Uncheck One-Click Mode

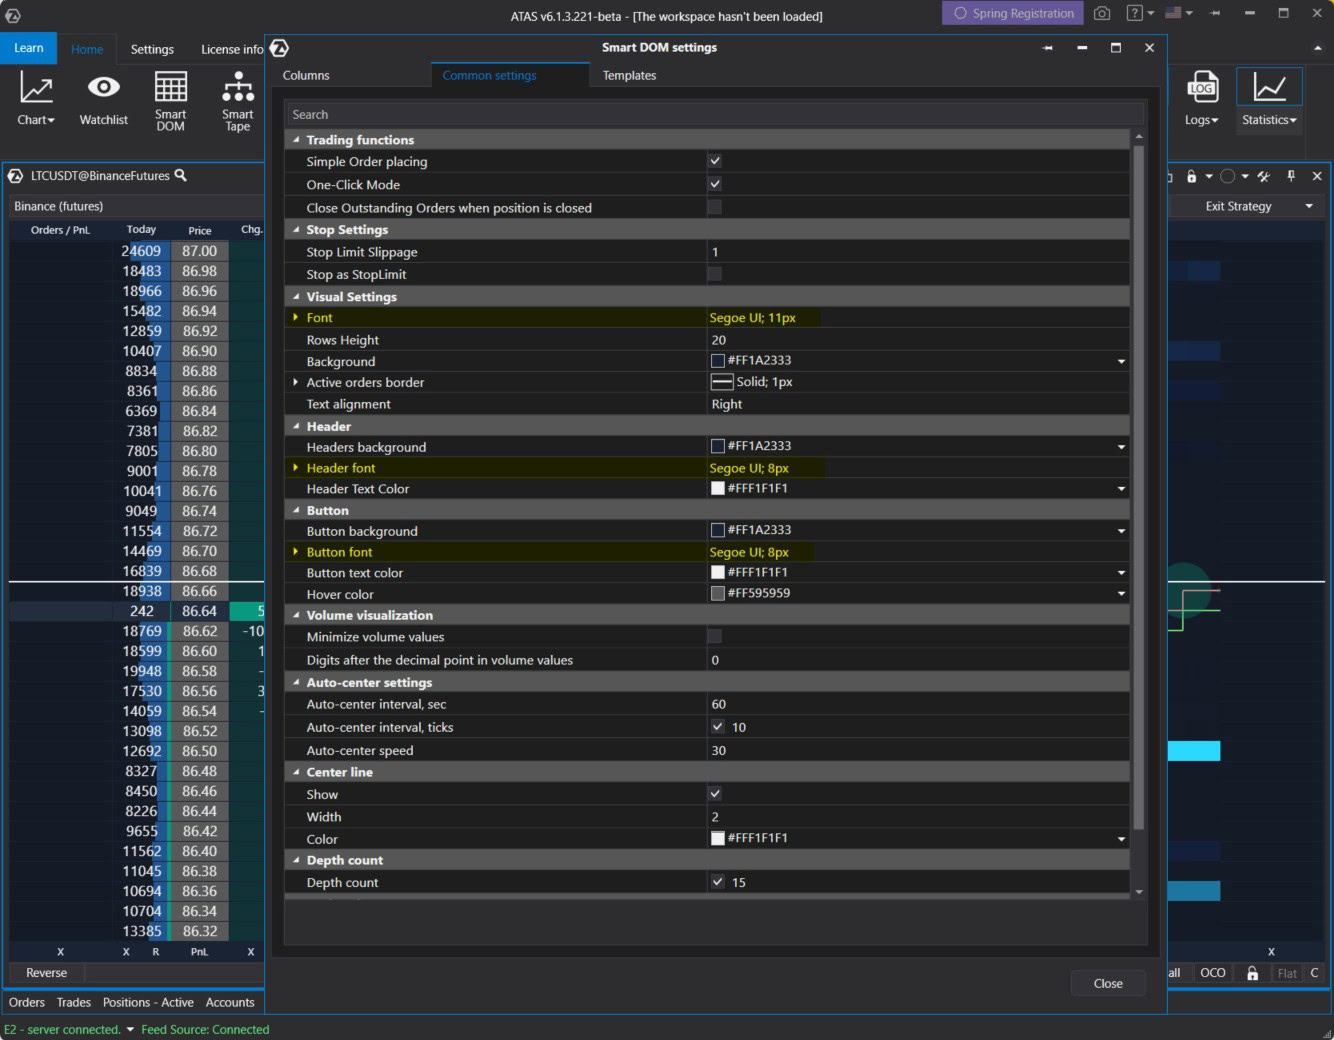click(715, 183)
